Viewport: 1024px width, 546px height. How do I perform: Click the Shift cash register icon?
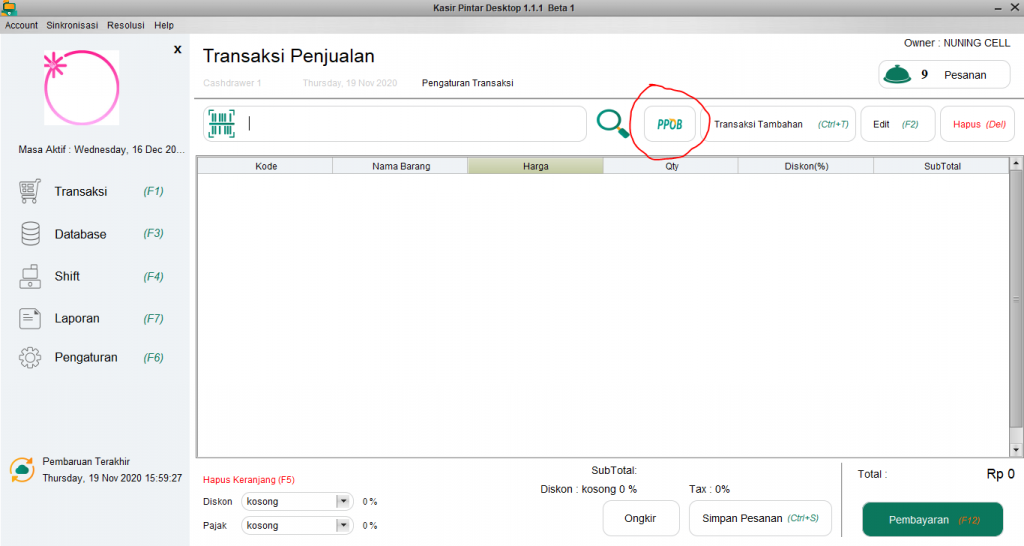tap(30, 276)
